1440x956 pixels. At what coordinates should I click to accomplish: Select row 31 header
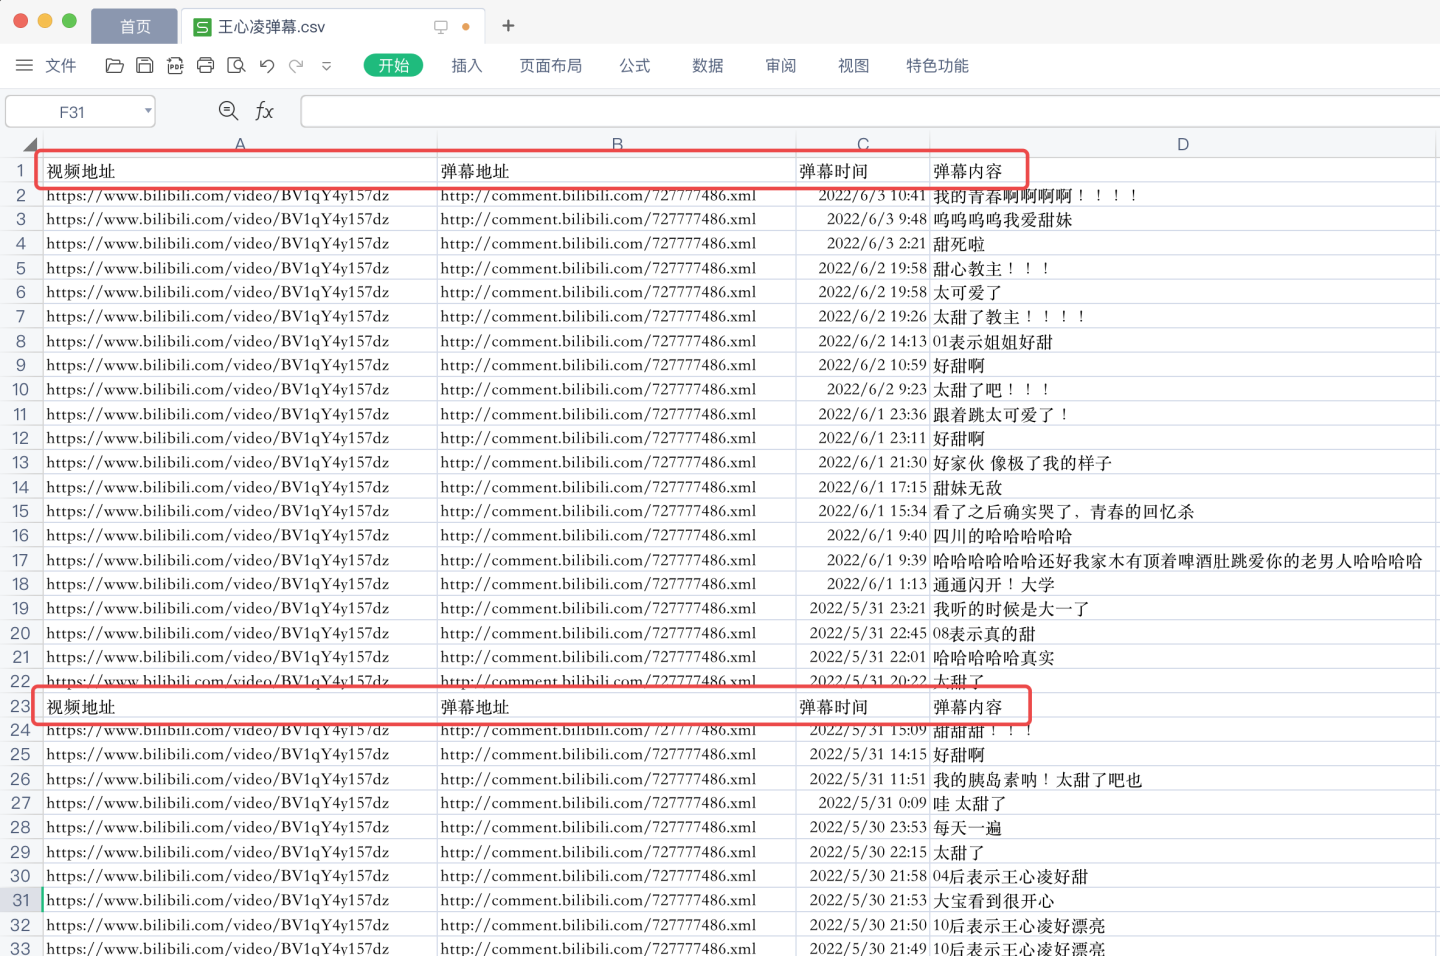20,900
